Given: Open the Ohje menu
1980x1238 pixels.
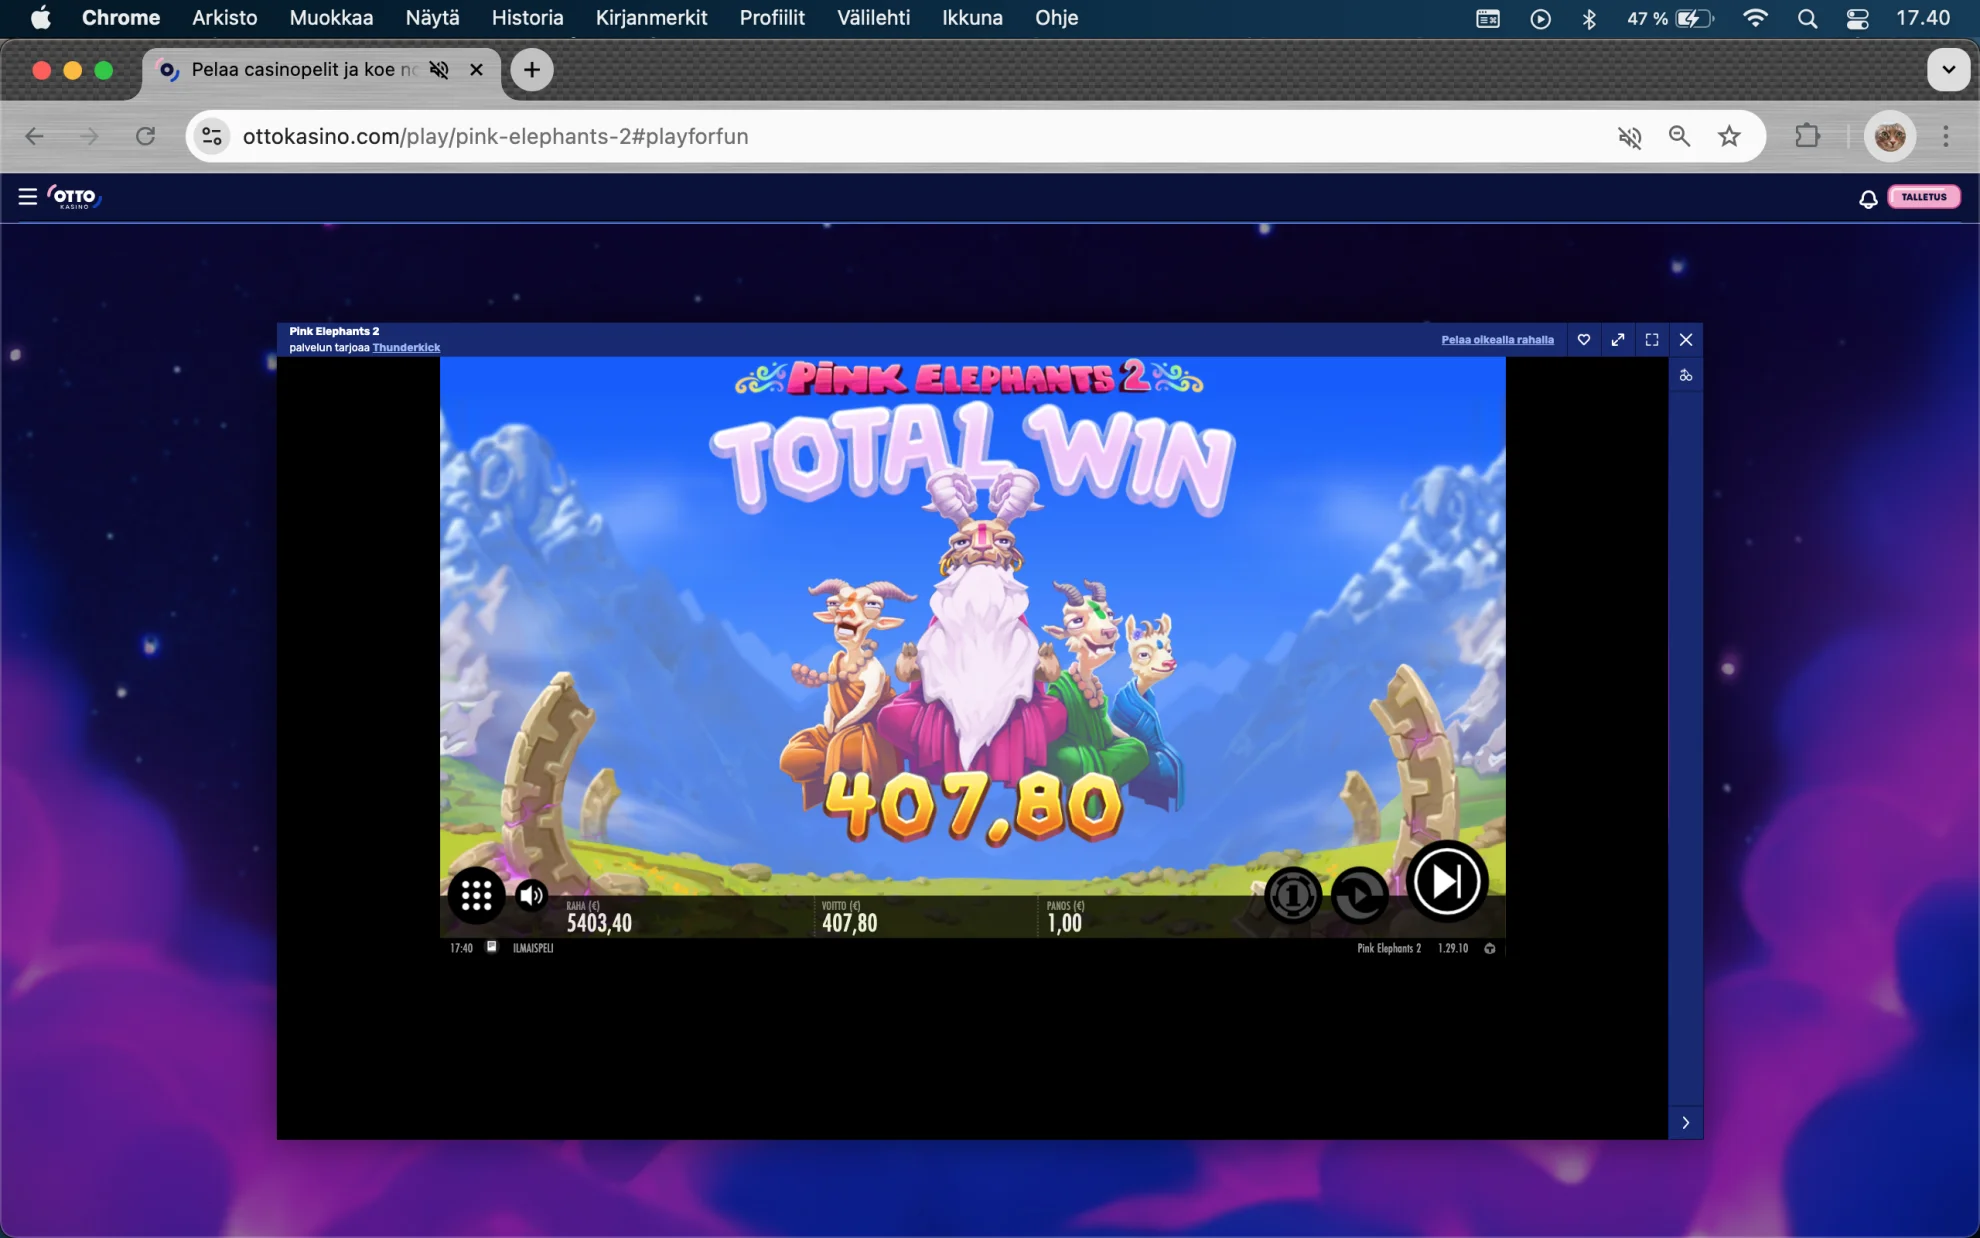Looking at the screenshot, I should click(x=1056, y=18).
